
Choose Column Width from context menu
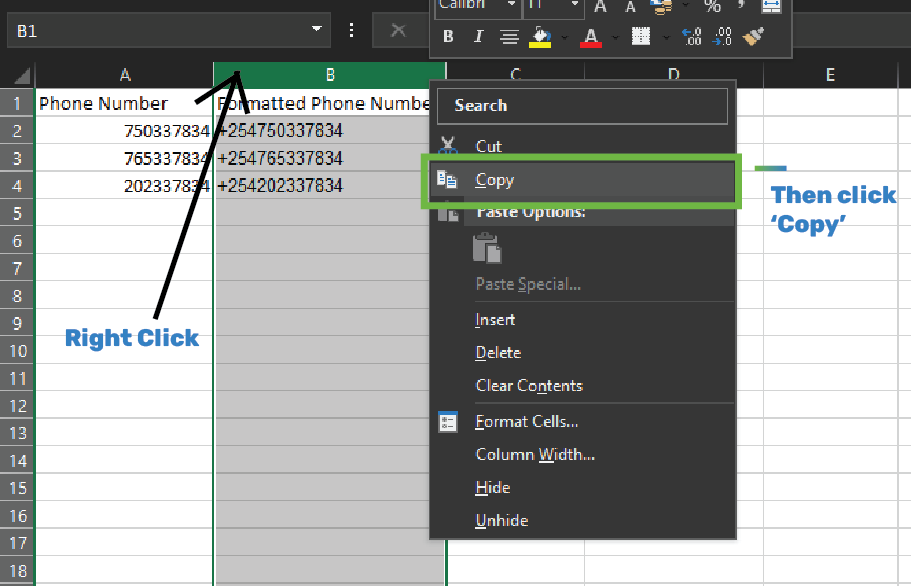point(583,454)
